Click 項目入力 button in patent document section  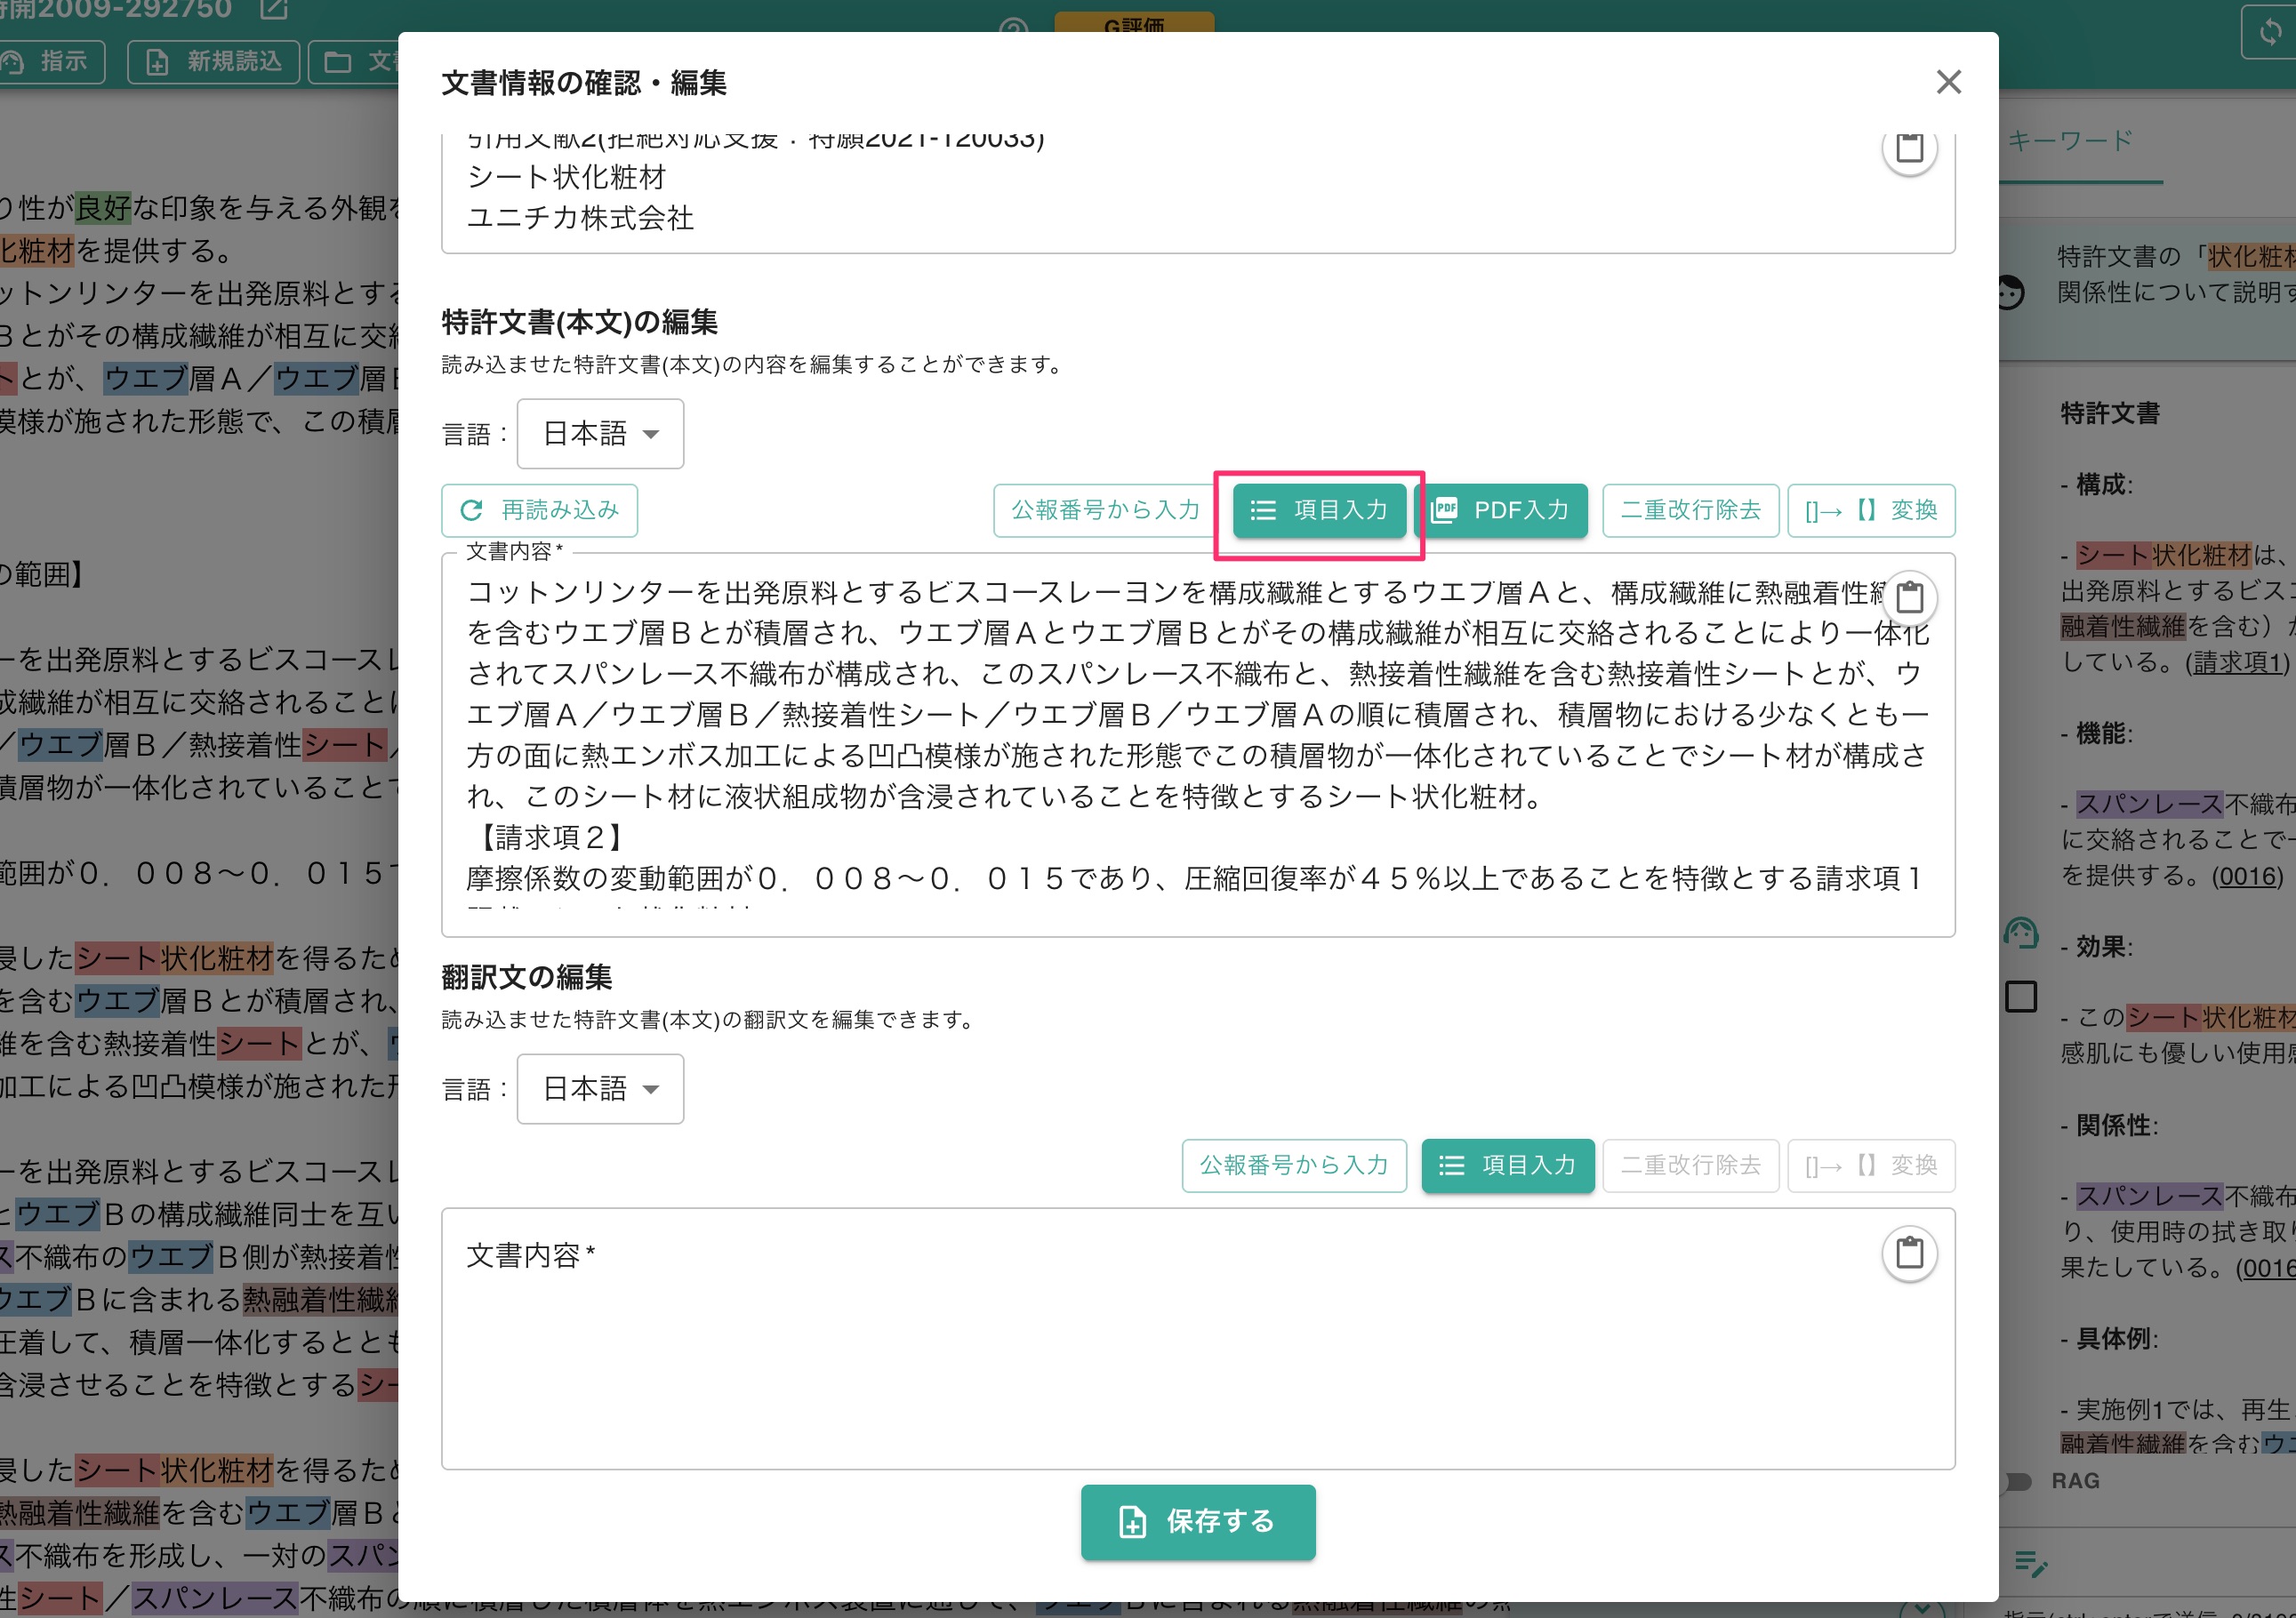click(x=1319, y=511)
